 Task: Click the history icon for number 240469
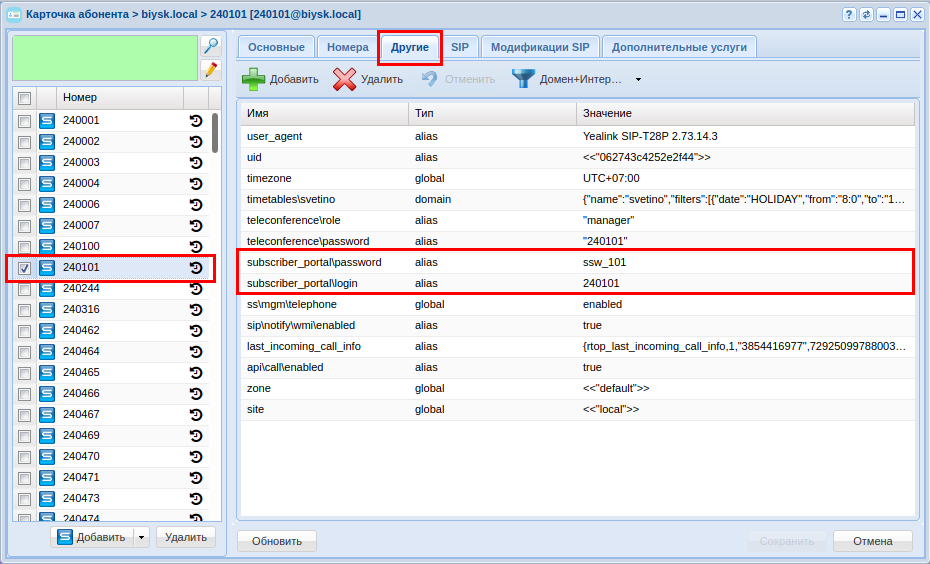[196, 435]
